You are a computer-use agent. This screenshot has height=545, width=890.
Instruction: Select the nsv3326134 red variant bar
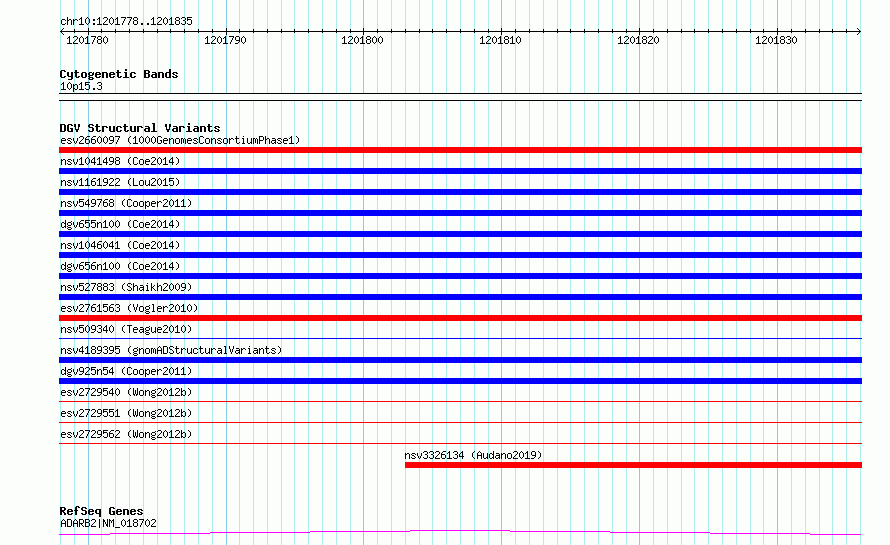633,465
